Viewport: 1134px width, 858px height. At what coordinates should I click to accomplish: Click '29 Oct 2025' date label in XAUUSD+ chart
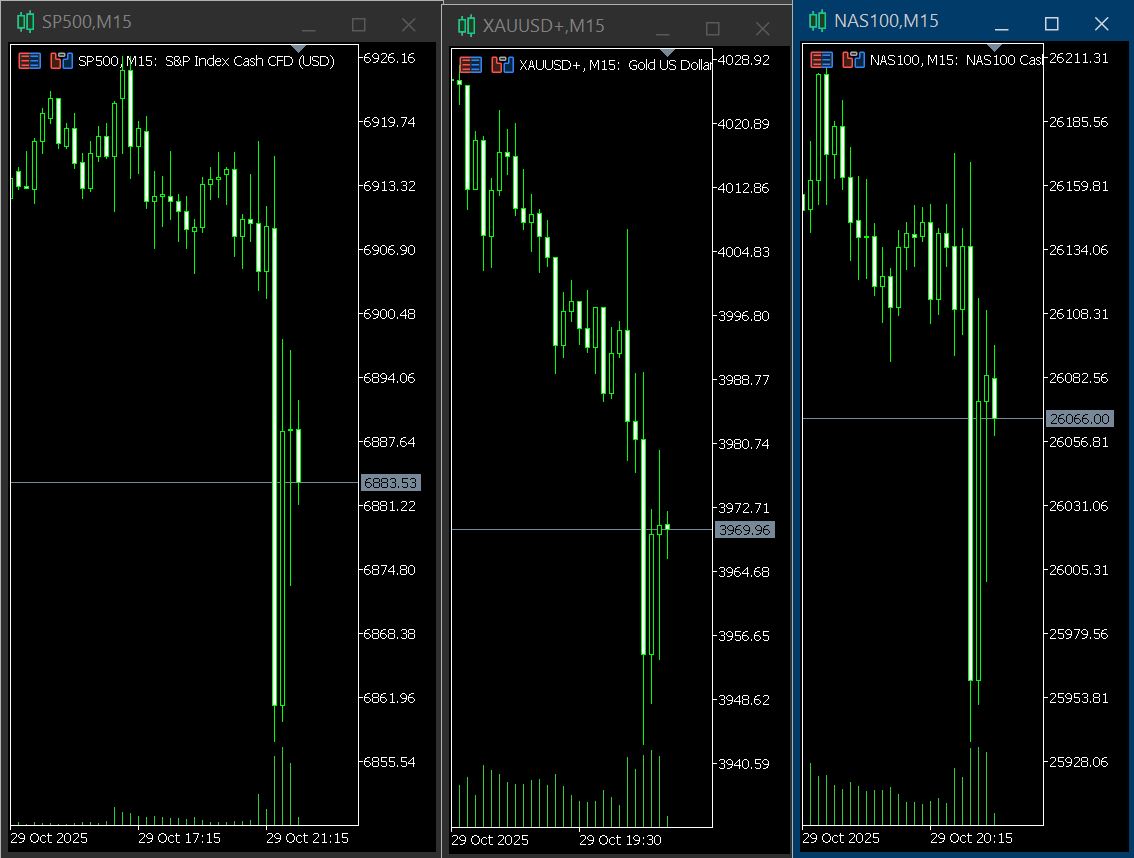(490, 840)
